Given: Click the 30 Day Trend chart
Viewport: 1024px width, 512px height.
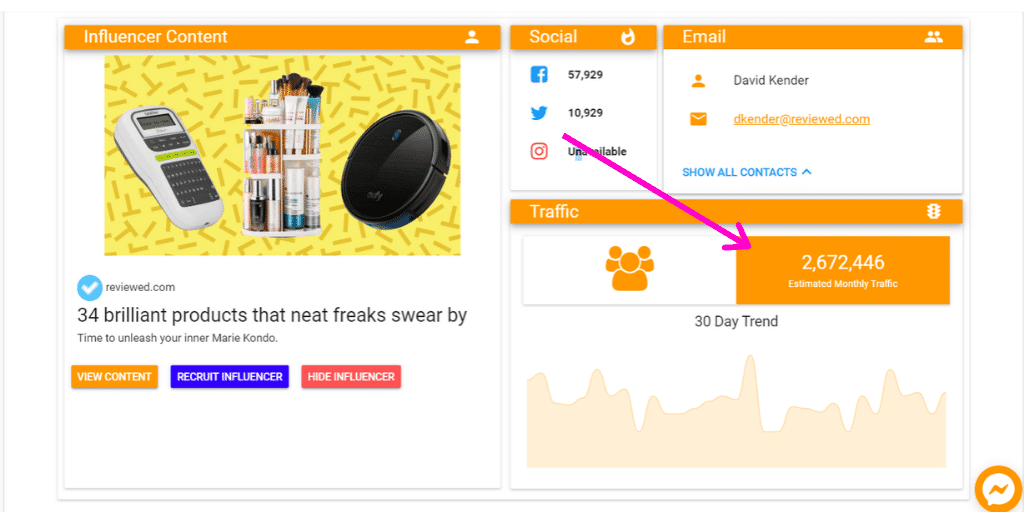Looking at the screenshot, I should (736, 415).
